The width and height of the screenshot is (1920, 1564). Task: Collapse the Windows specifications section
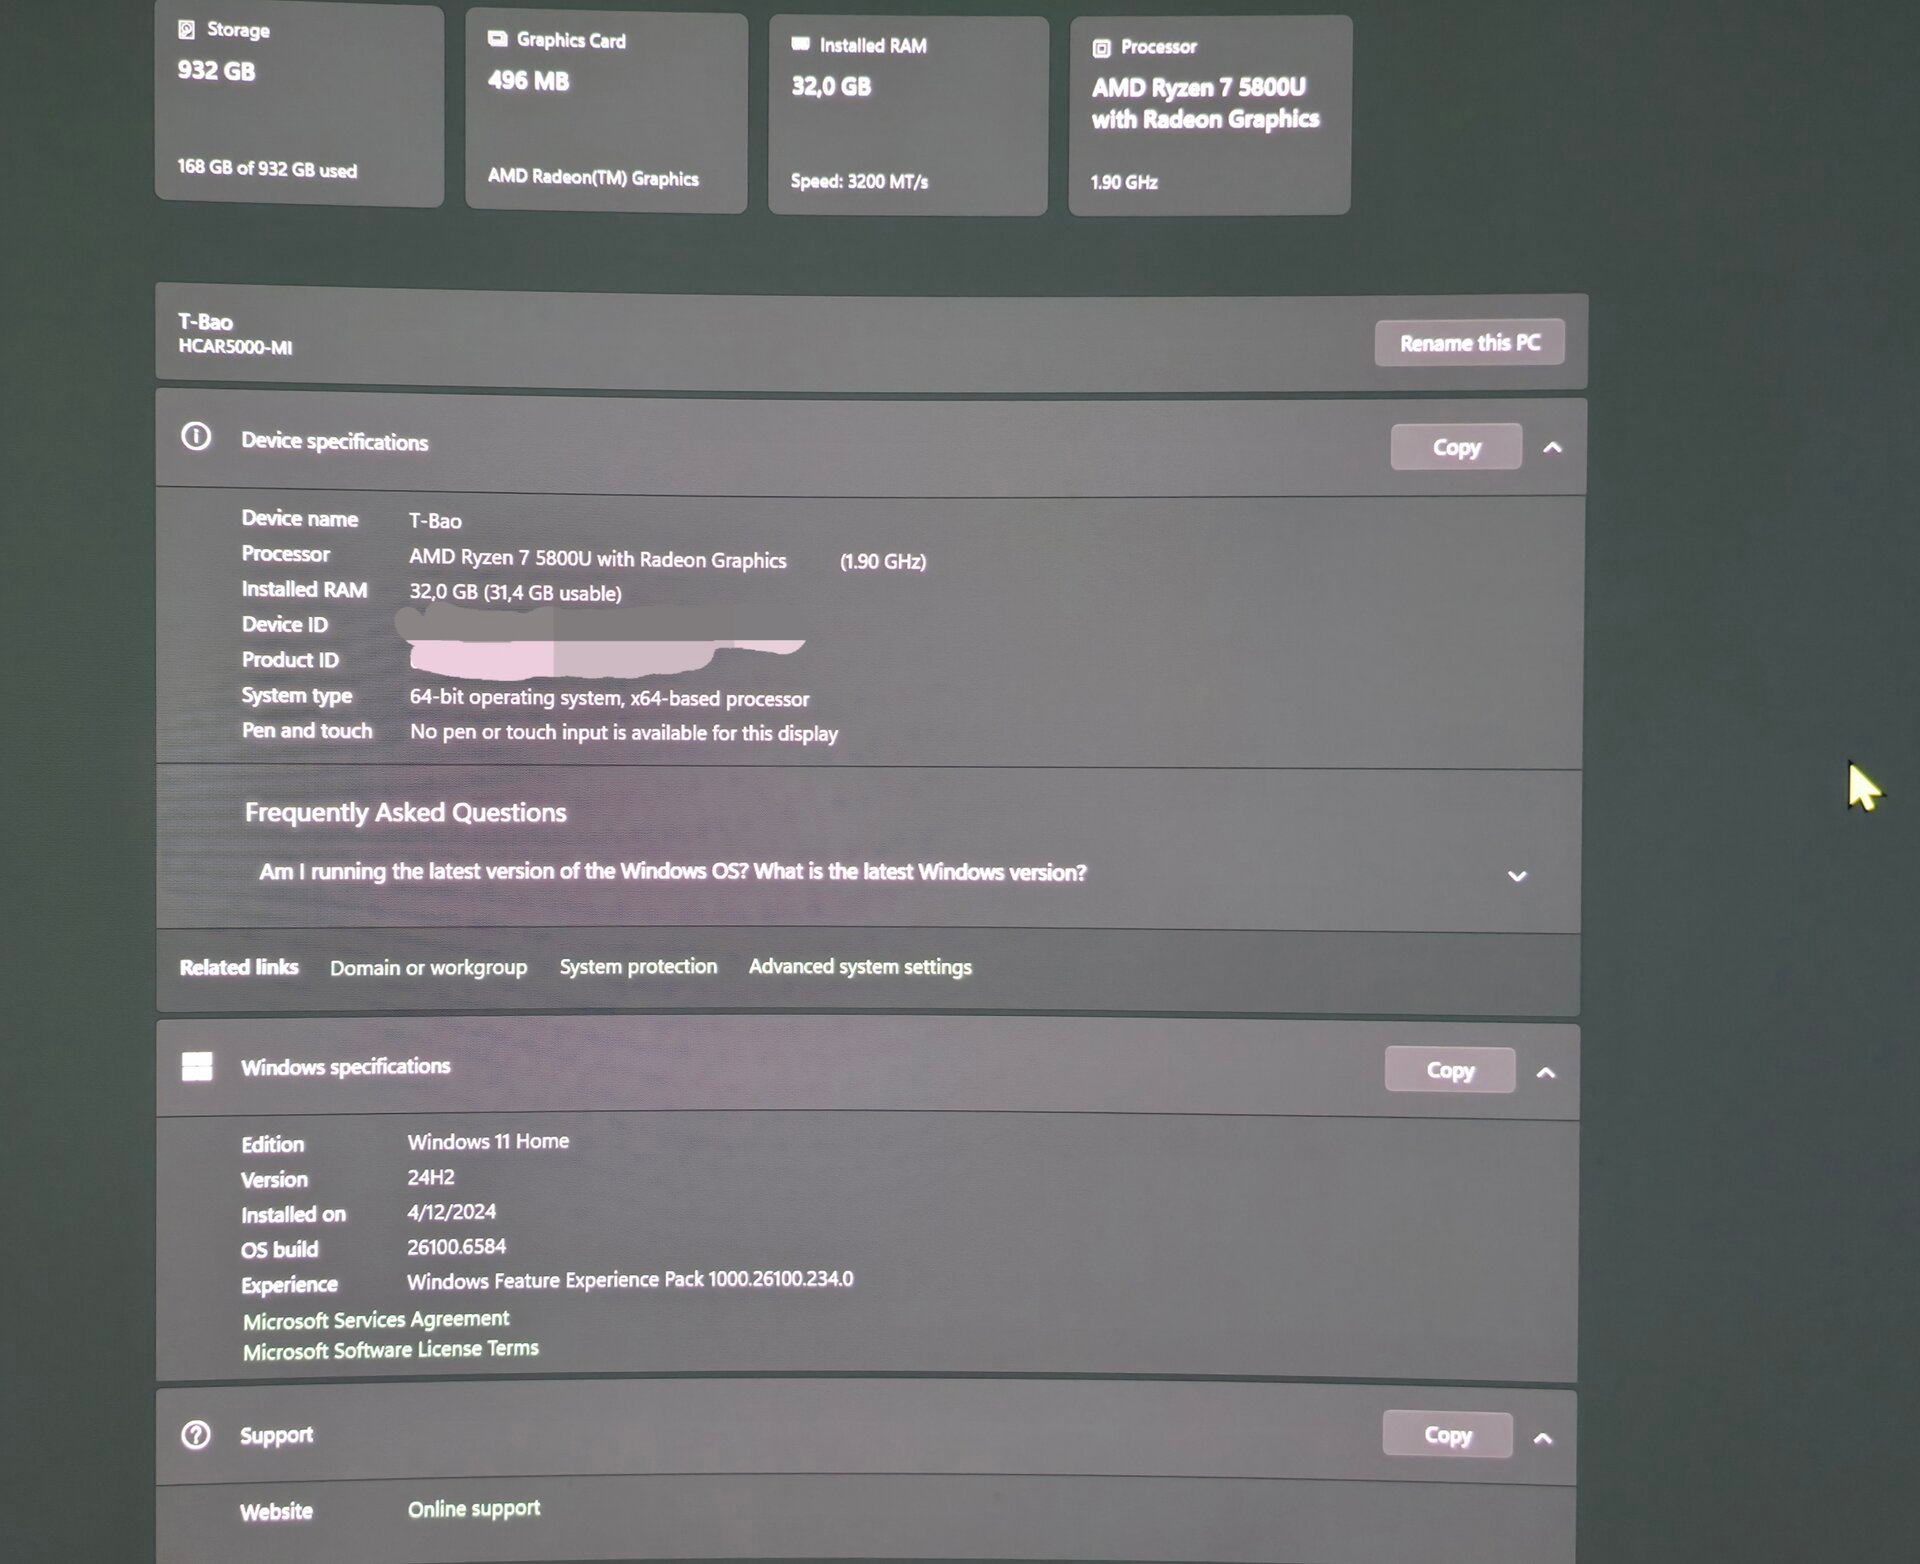[x=1546, y=1073]
